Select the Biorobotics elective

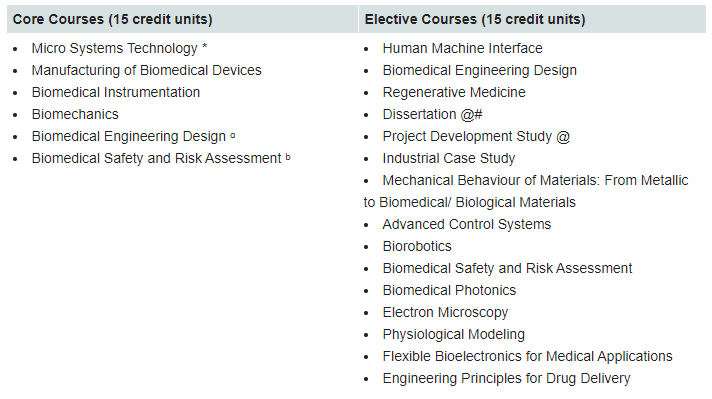click(x=417, y=246)
